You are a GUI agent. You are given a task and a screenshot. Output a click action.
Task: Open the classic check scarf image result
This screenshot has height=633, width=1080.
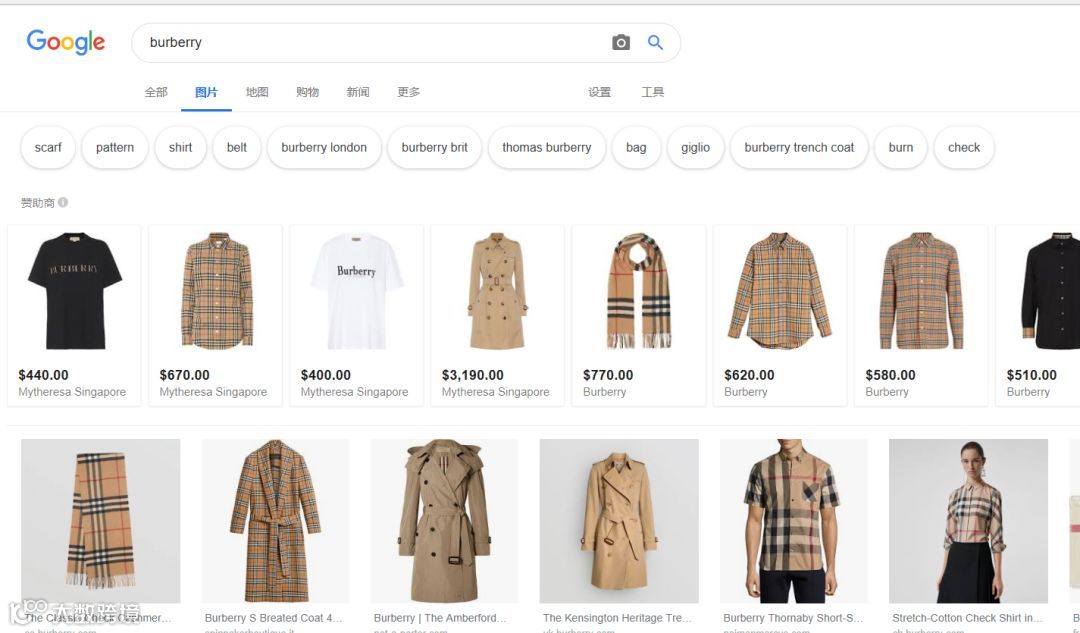[101, 521]
